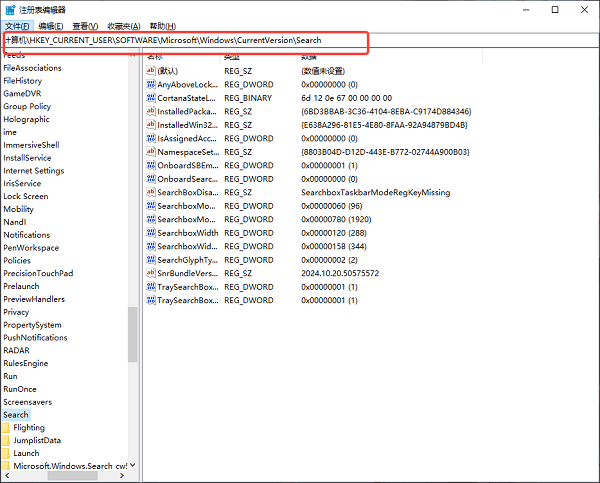Click the data 0x00000002 (2)
Viewport: 600px width, 483px height.
tap(329, 260)
